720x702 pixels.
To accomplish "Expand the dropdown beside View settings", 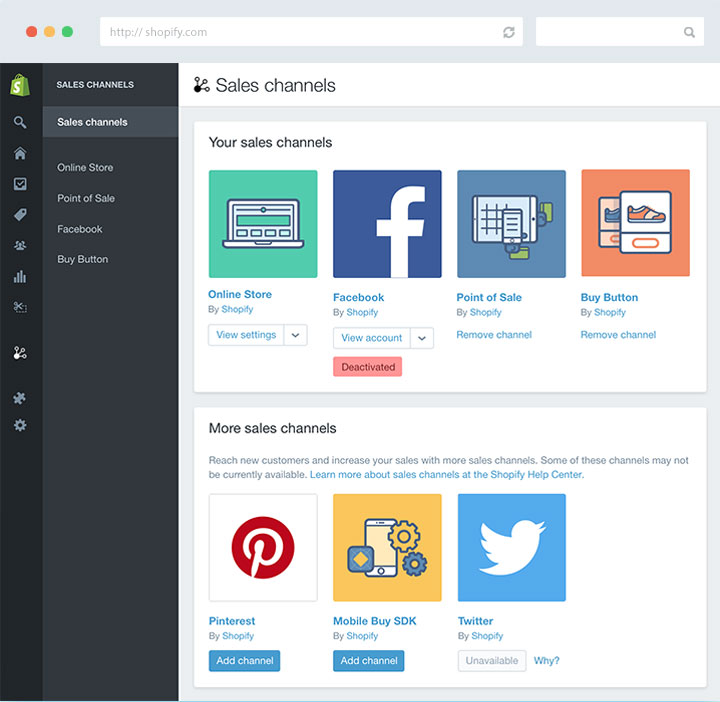I will [x=296, y=335].
